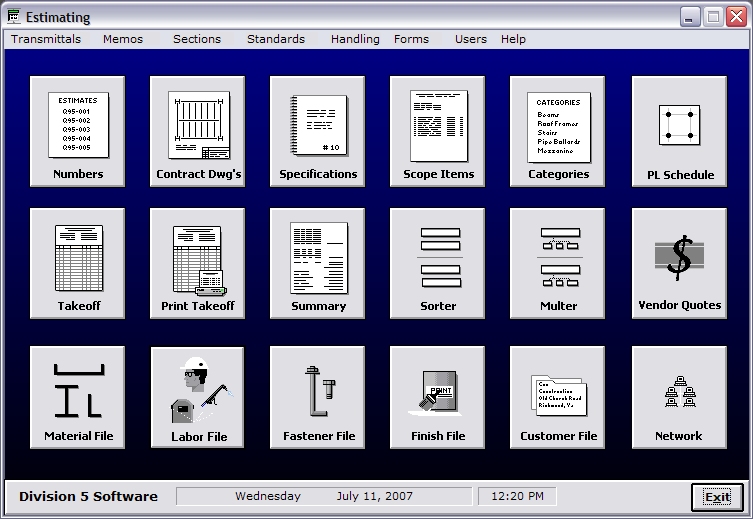
Task: Click the Print Takeoff icon
Action: pos(198,263)
